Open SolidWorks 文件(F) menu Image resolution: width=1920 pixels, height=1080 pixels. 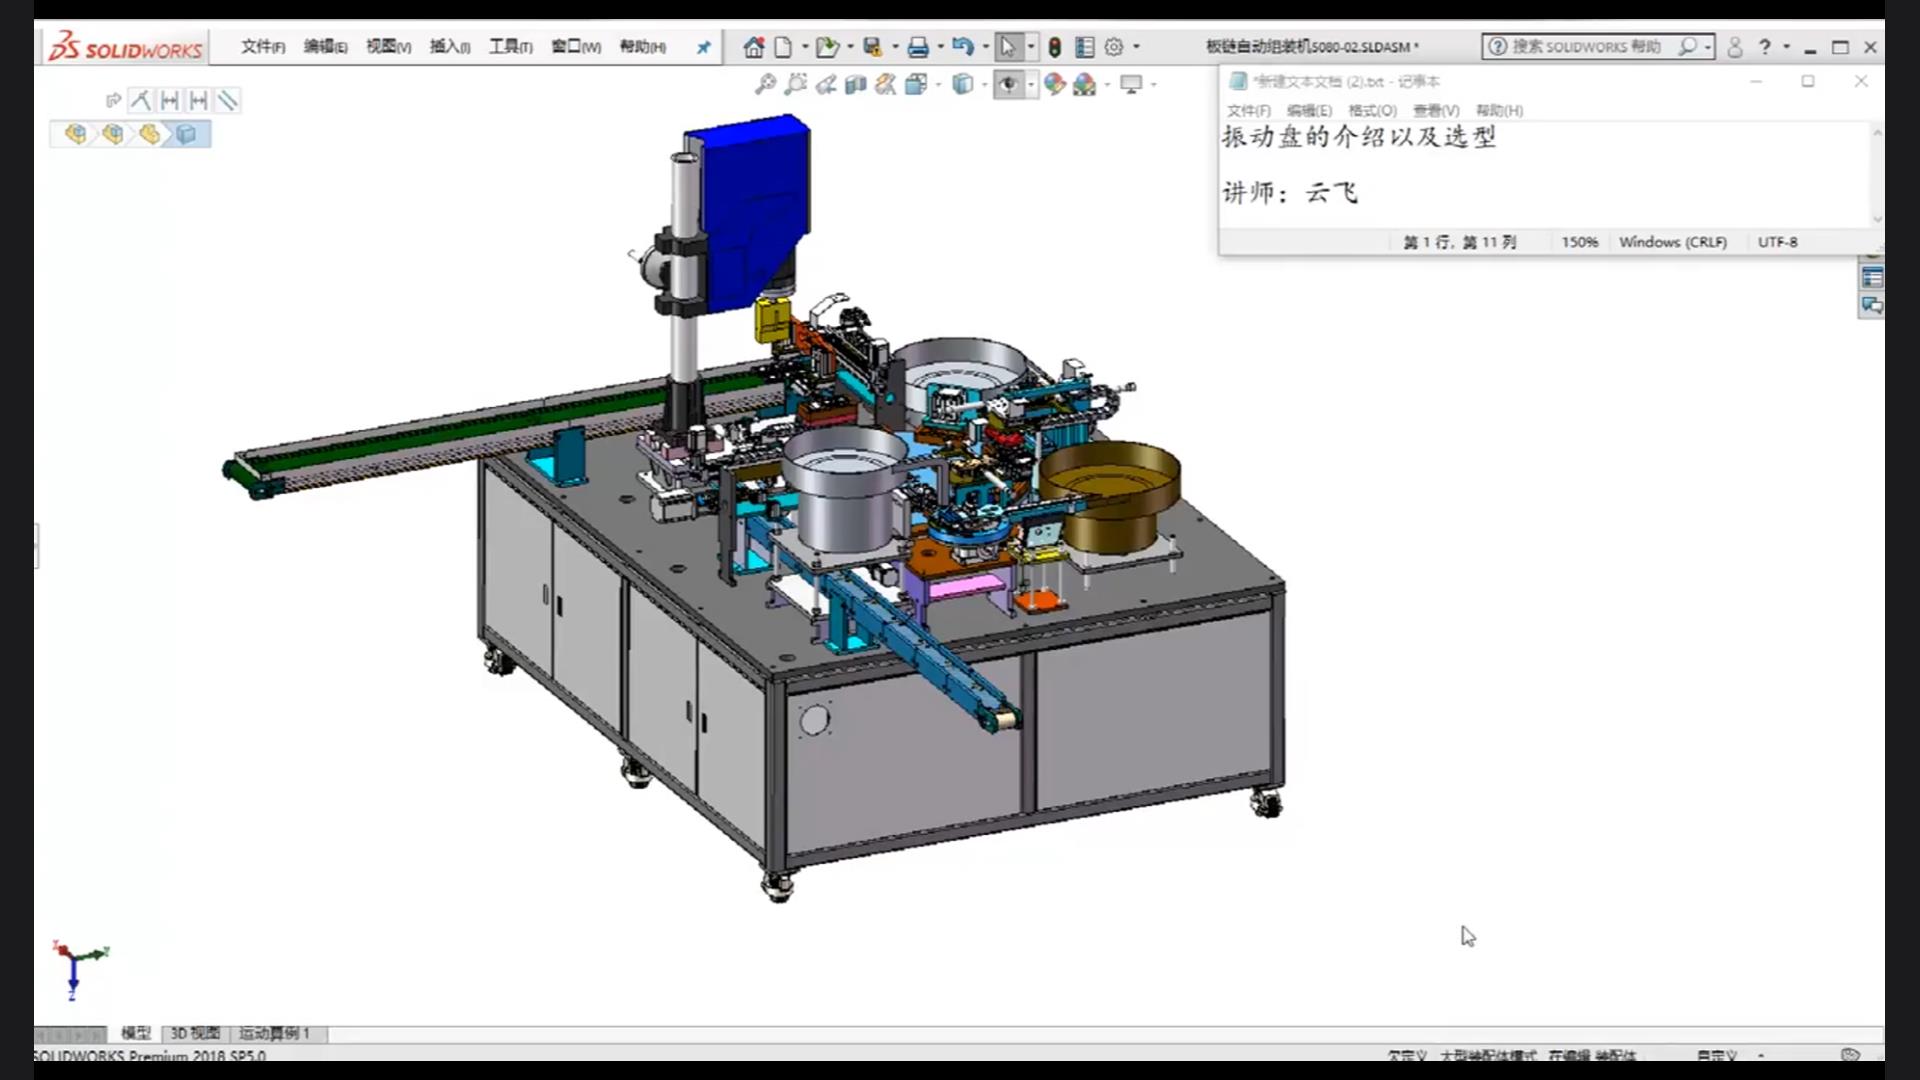coord(263,47)
